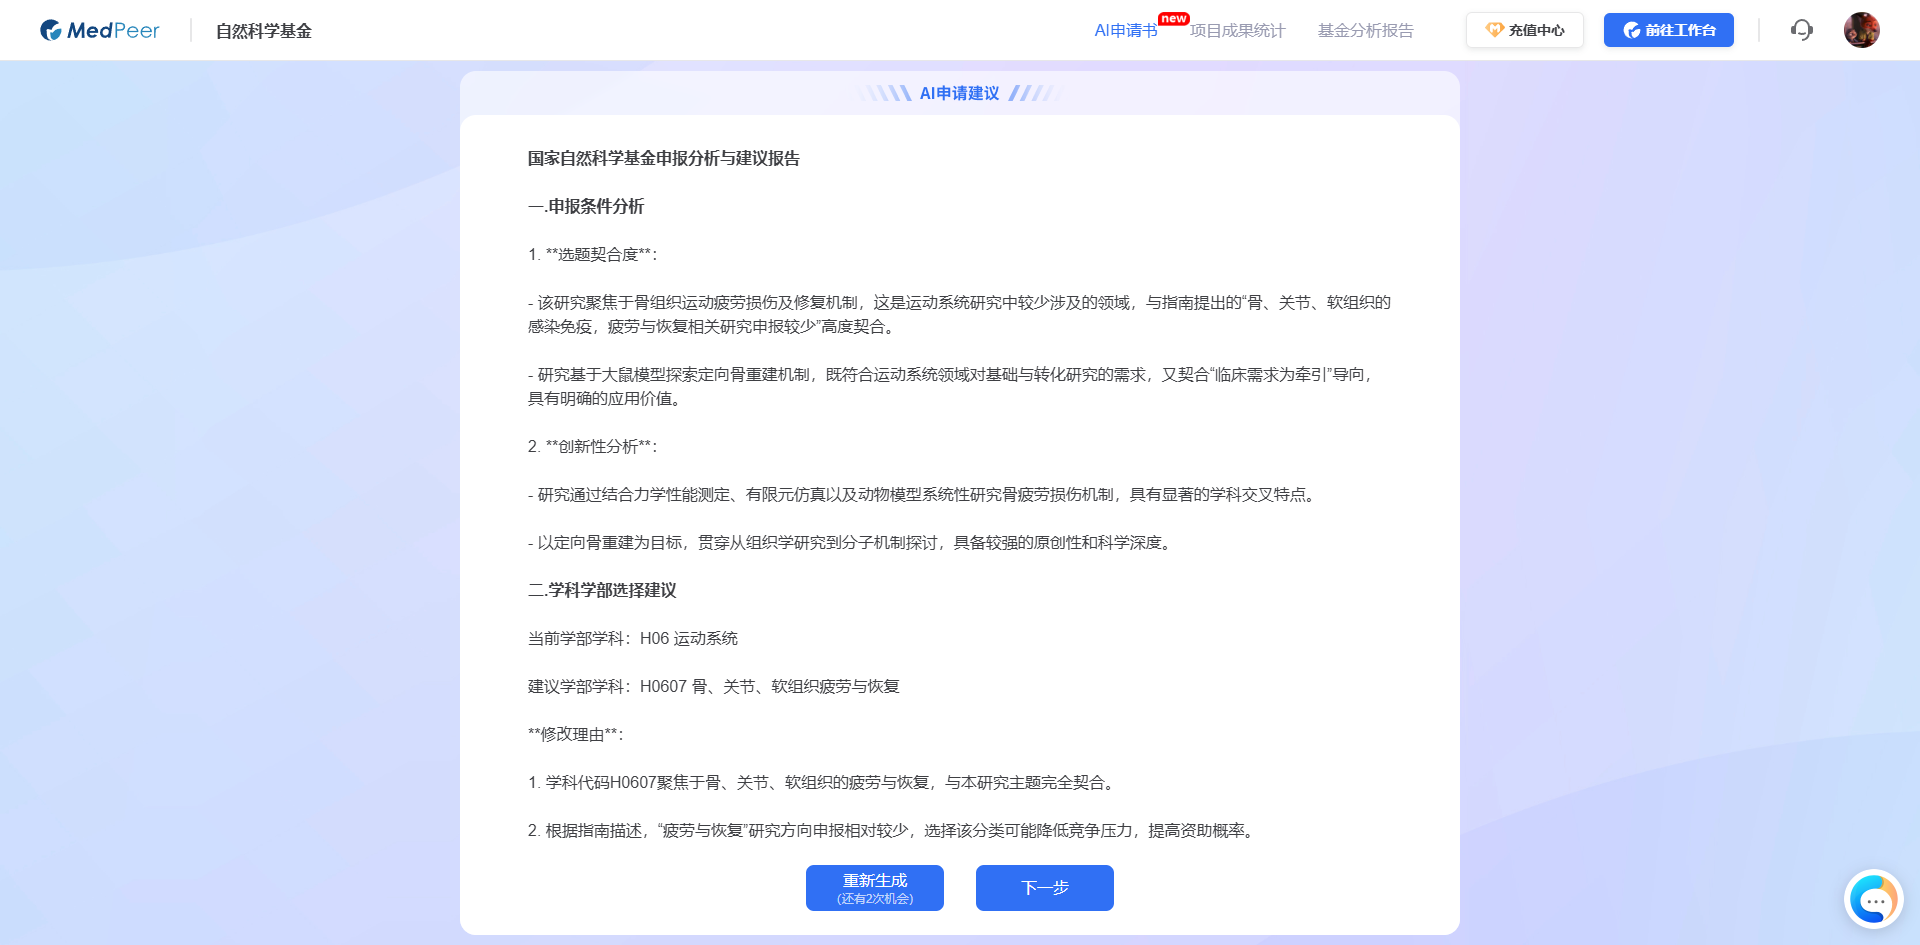Click sentence starting 以定向骨重建为目标
Screen dimensions: 1920x945
click(852, 542)
